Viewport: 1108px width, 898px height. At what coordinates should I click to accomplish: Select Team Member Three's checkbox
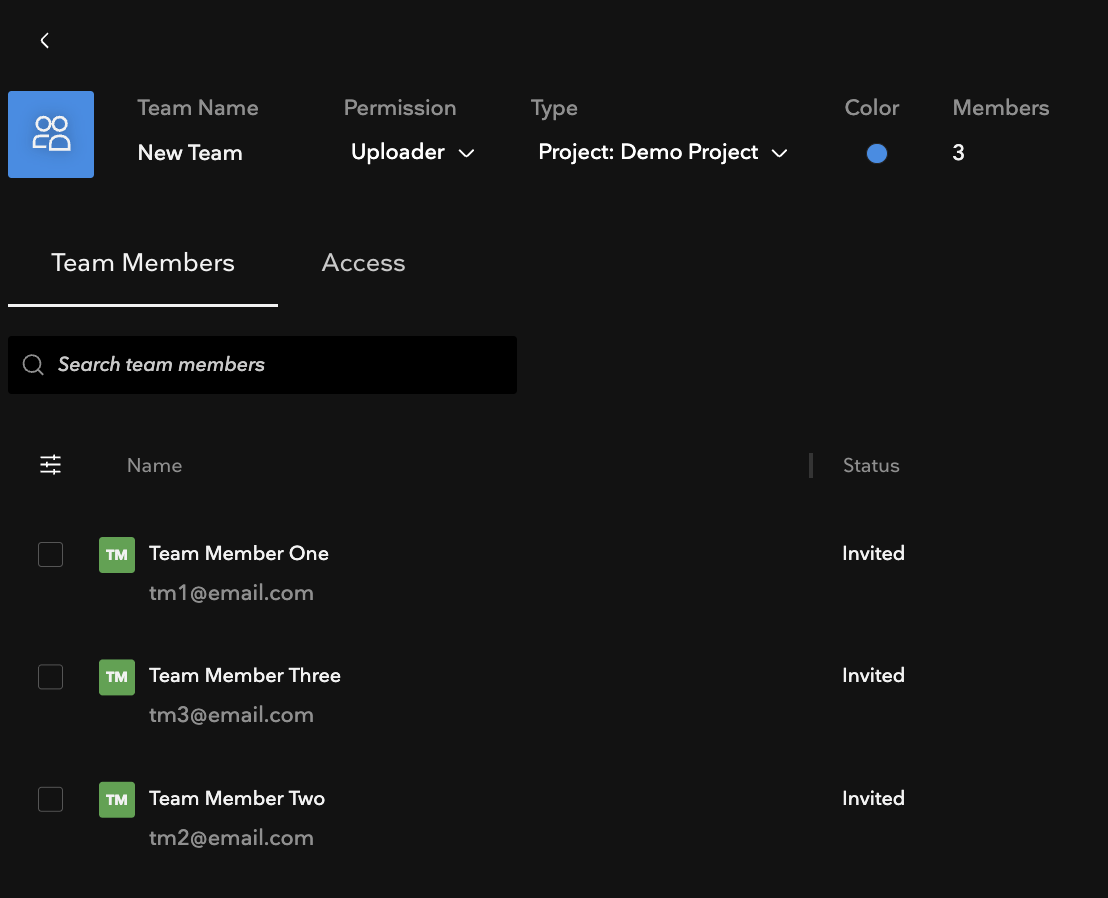(x=50, y=677)
